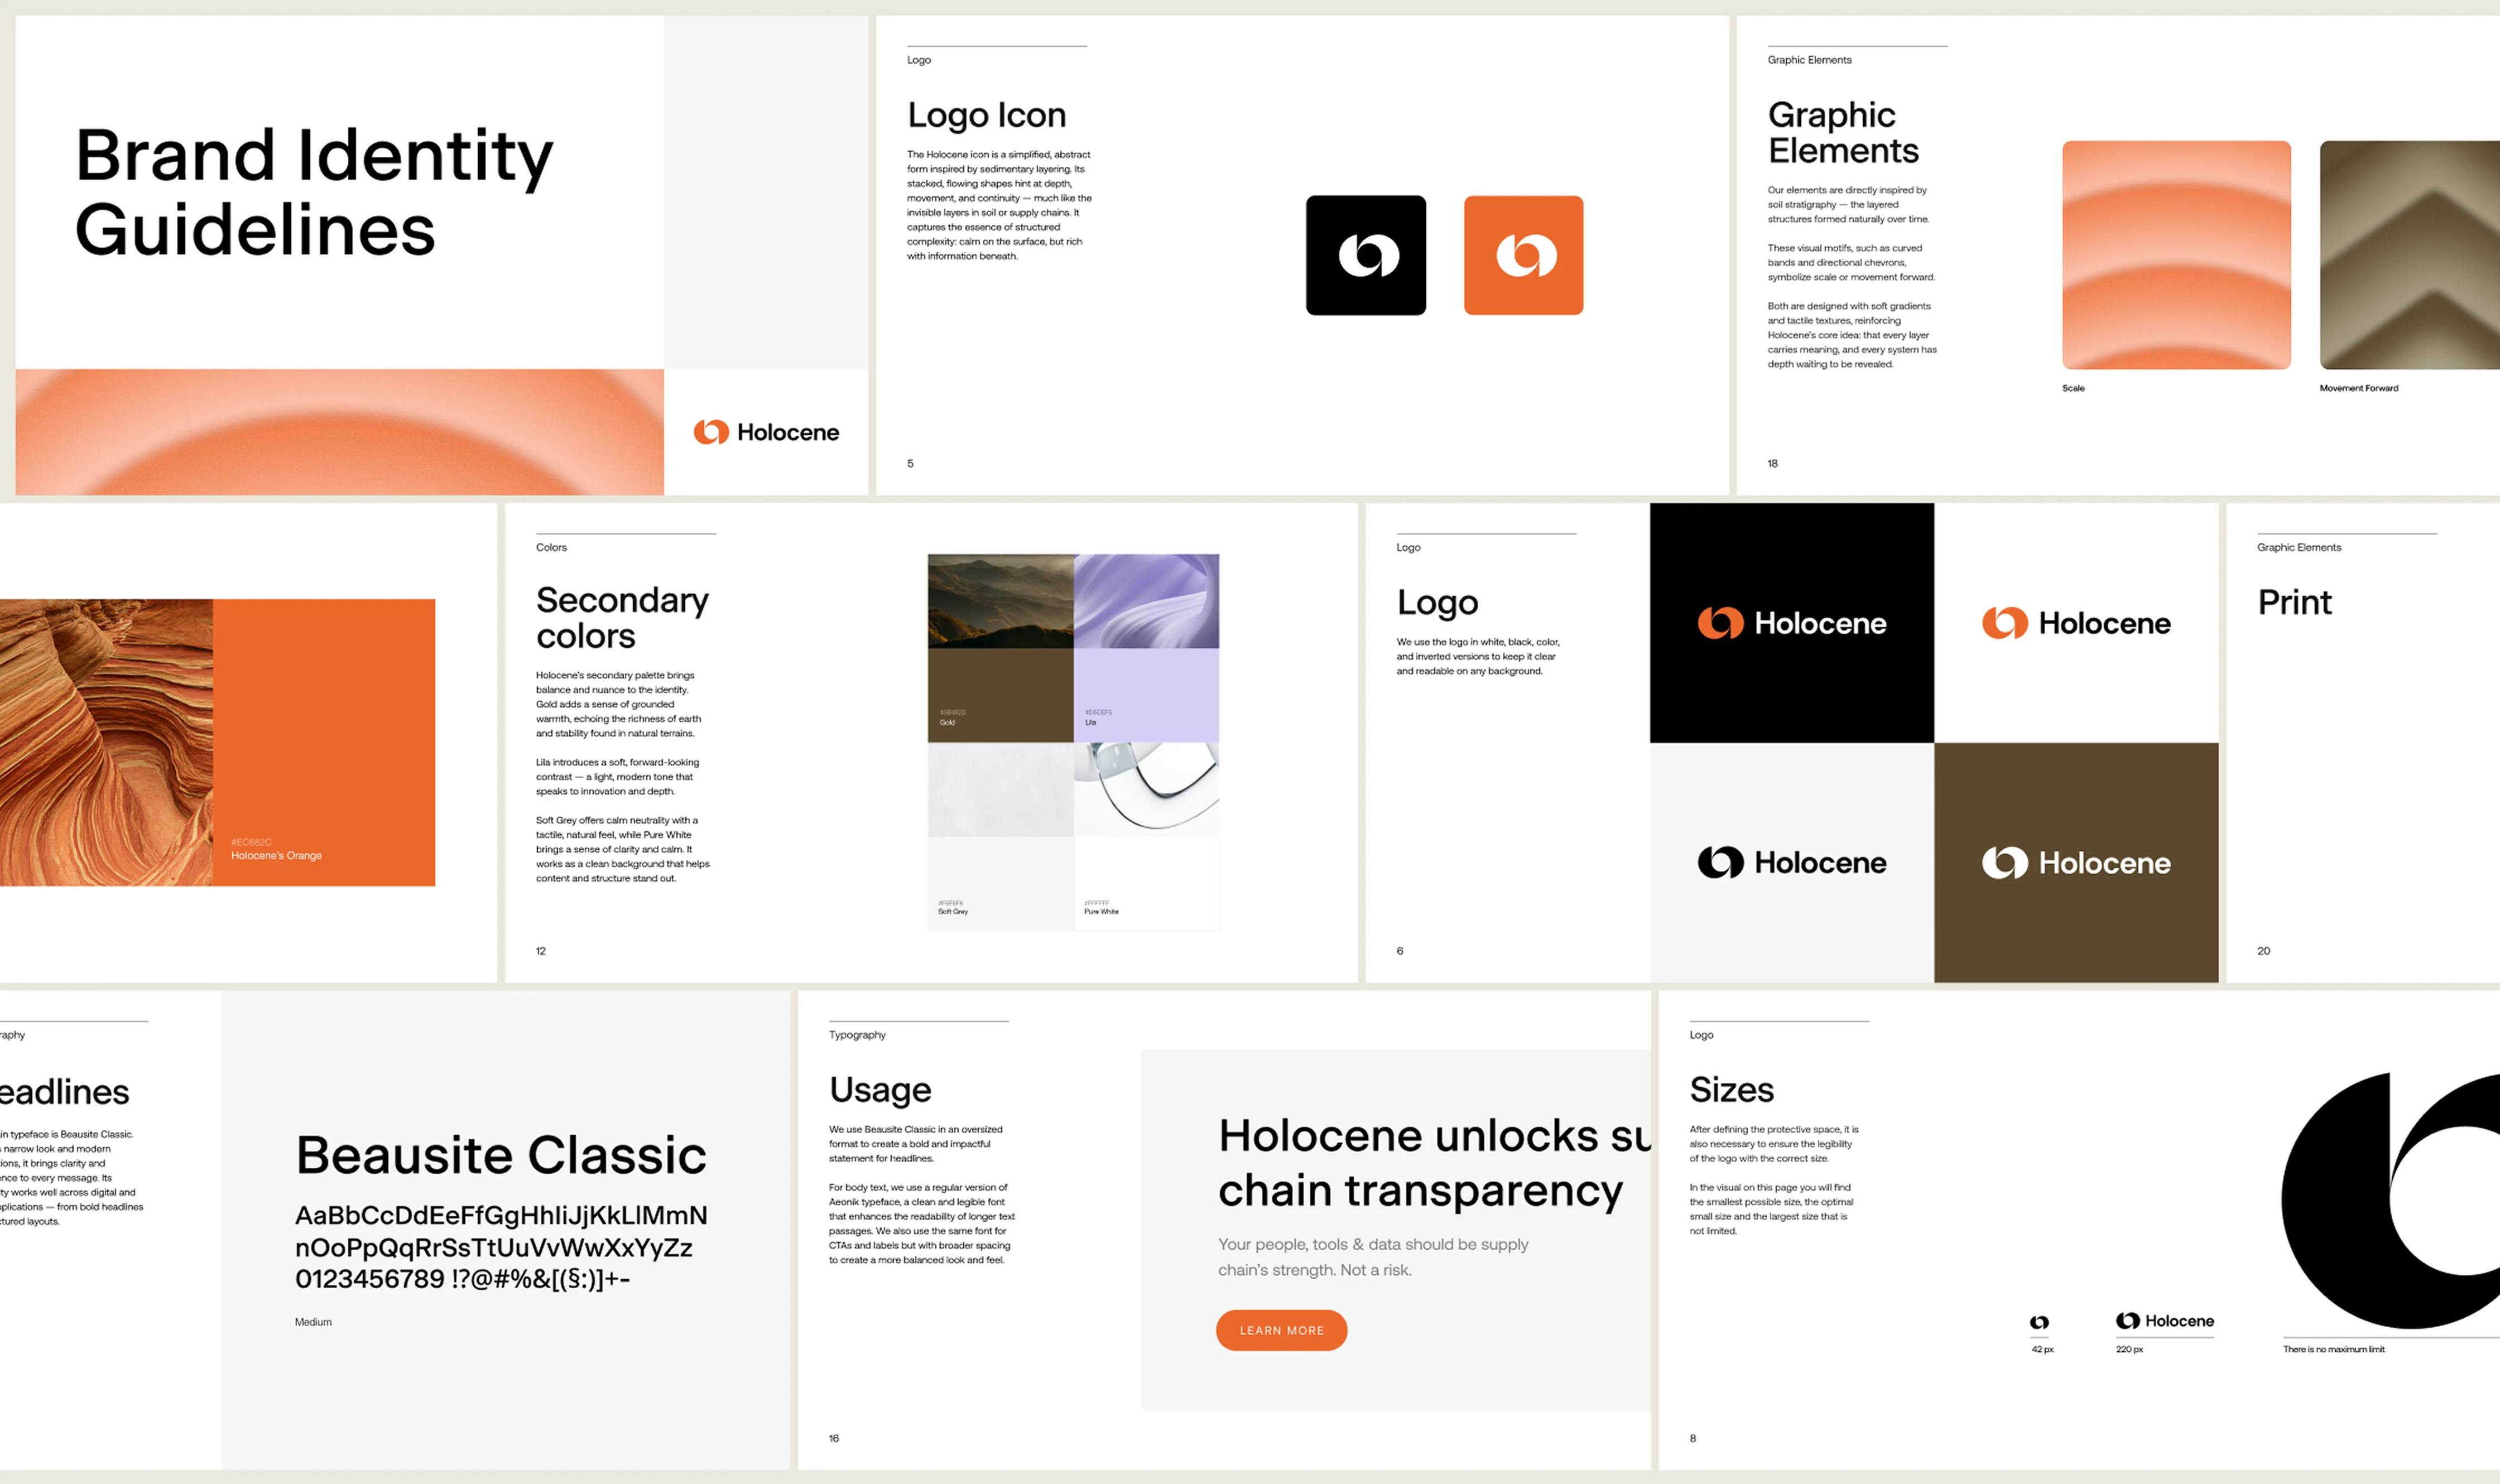
Task: Click the Holocene logo on white background
Action: [2076, 623]
